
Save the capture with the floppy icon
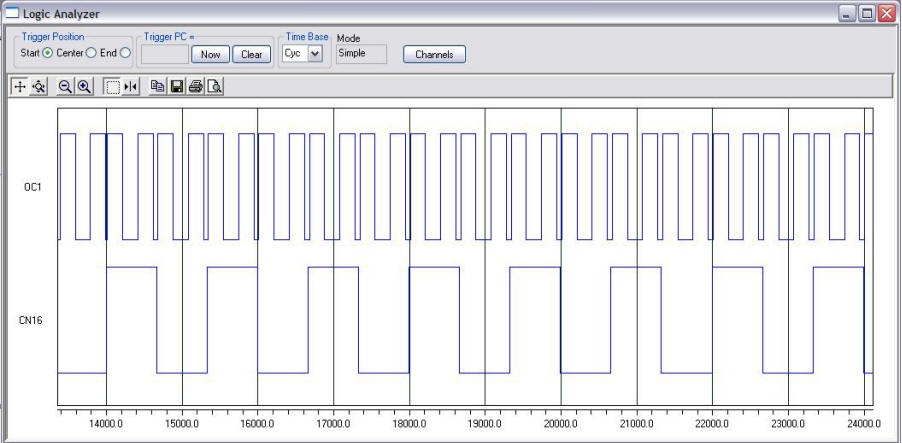tap(177, 87)
